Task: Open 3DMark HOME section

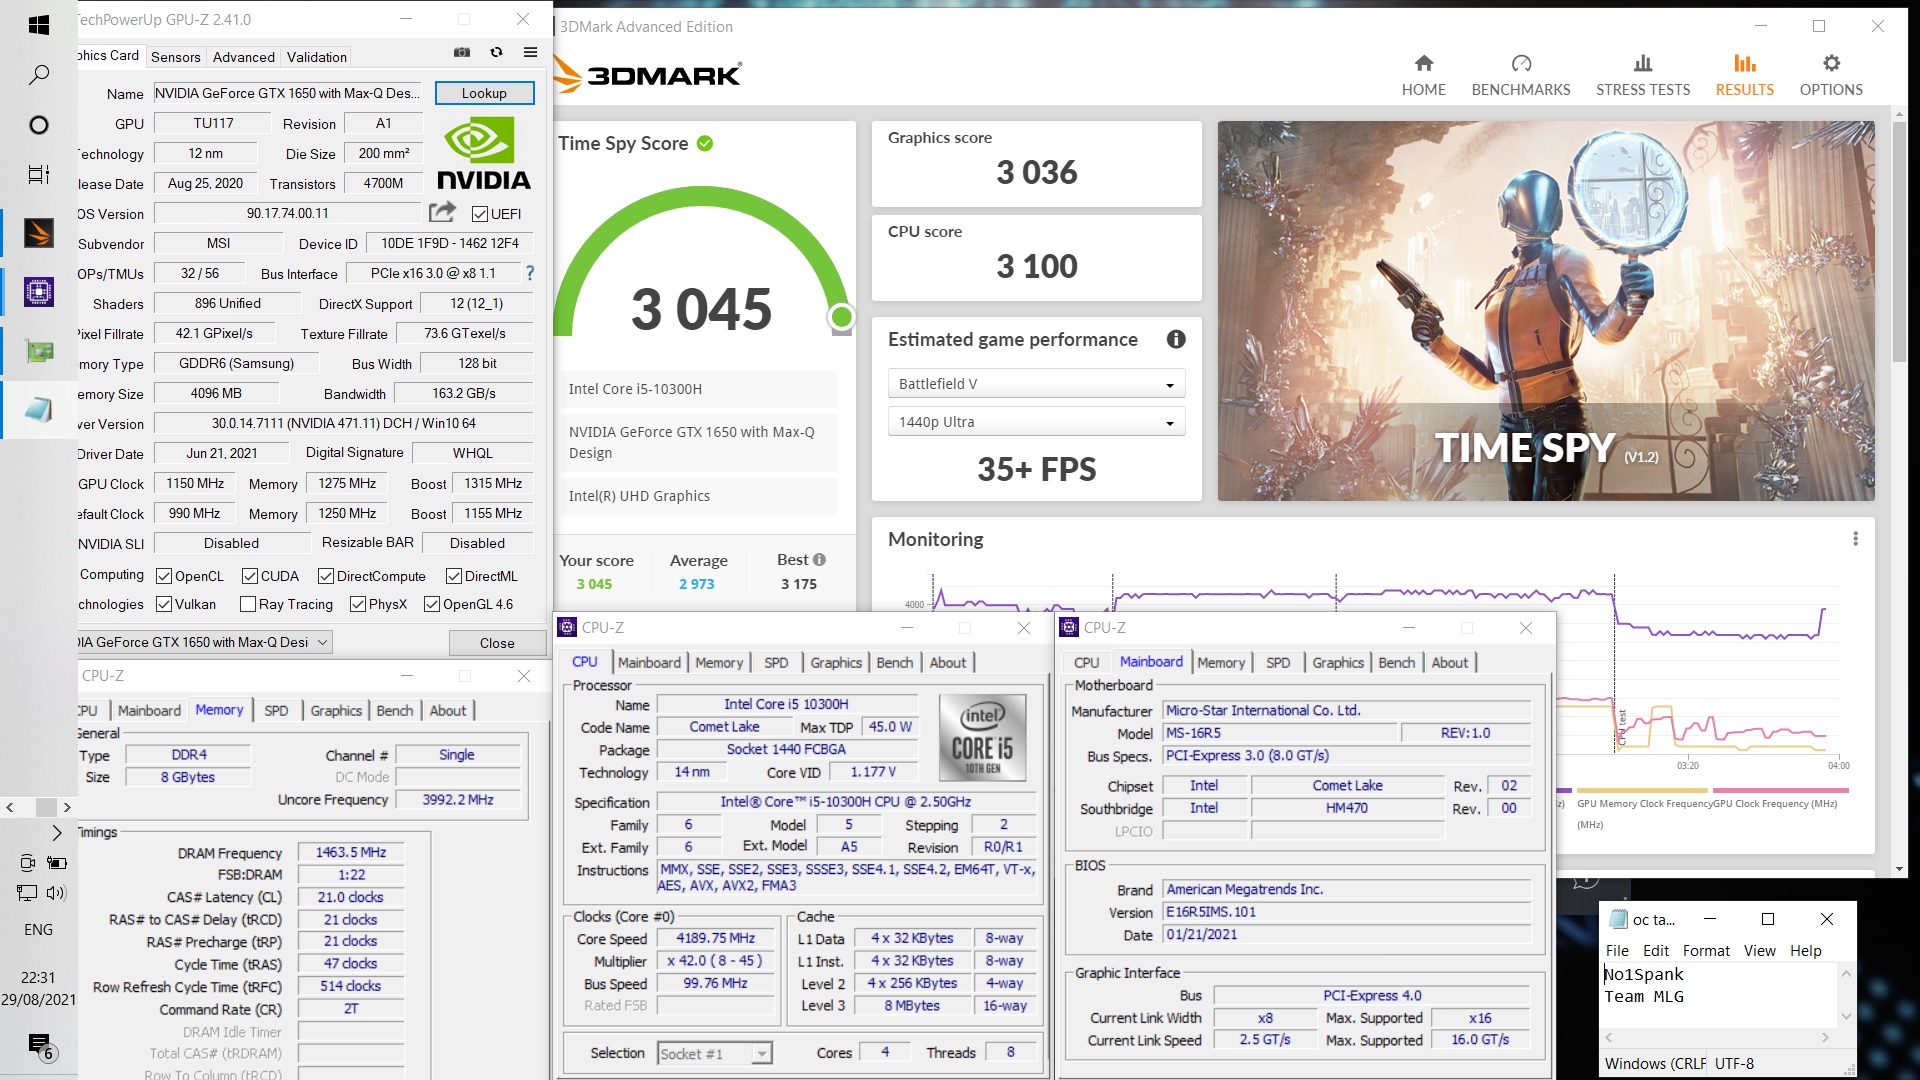Action: click(x=1423, y=76)
